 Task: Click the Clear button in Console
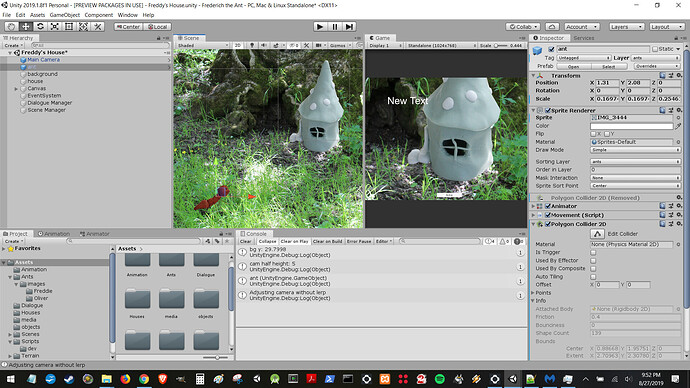click(246, 242)
